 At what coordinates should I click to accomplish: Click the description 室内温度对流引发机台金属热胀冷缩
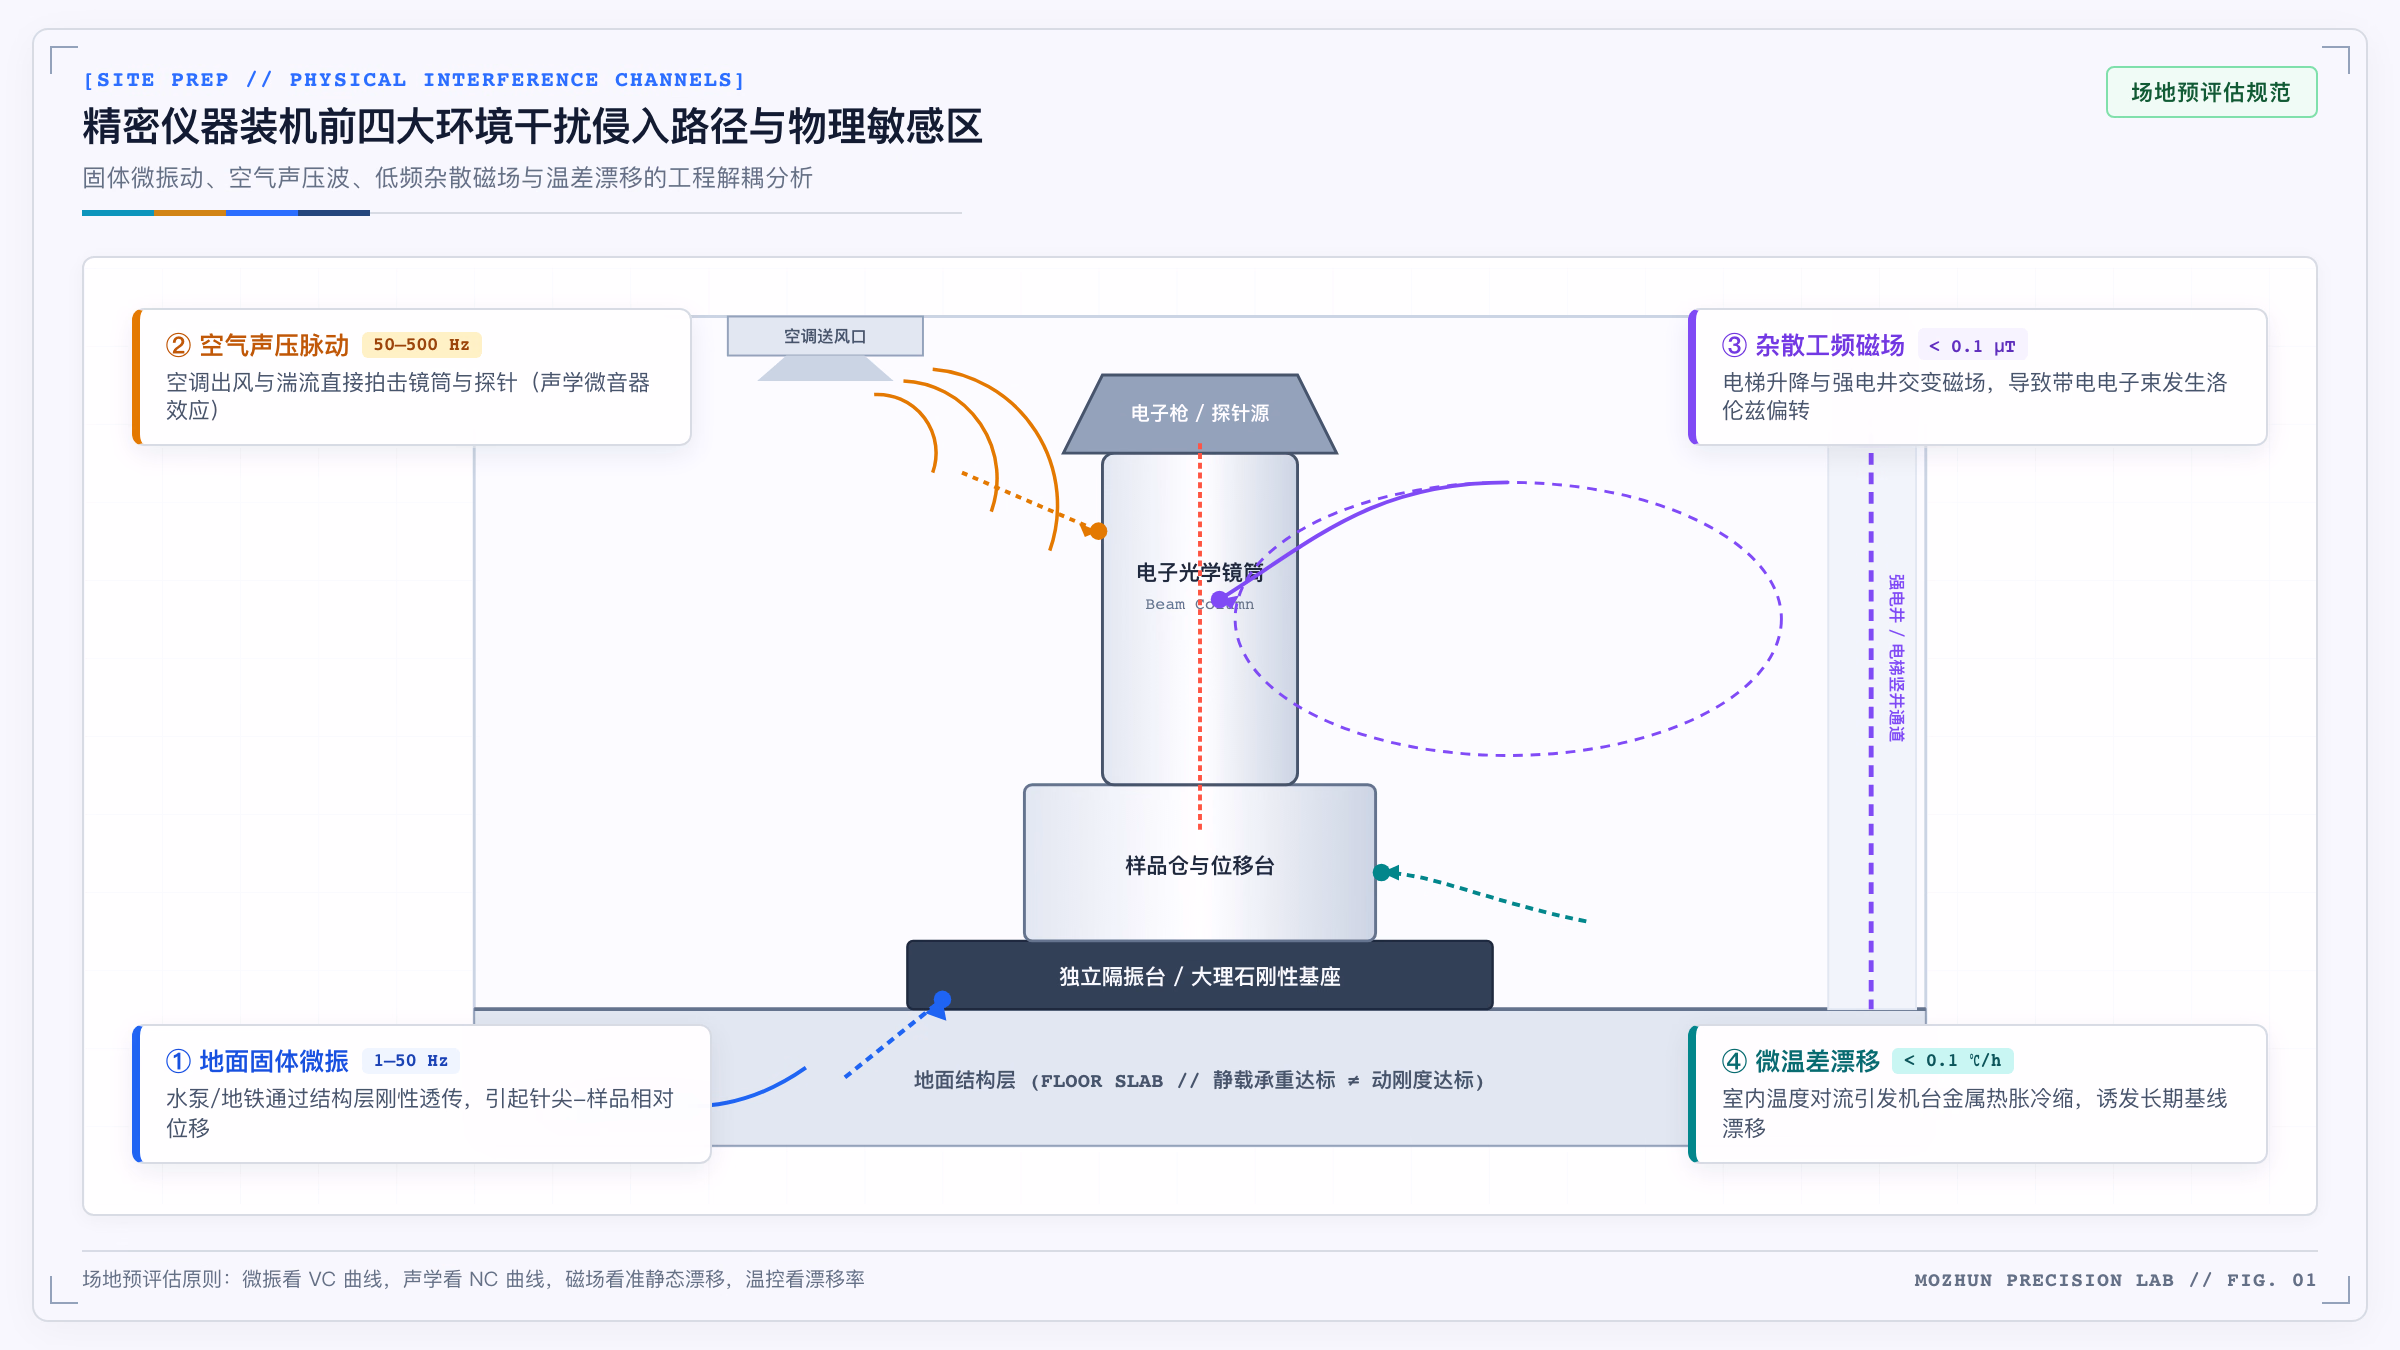point(1974,1113)
